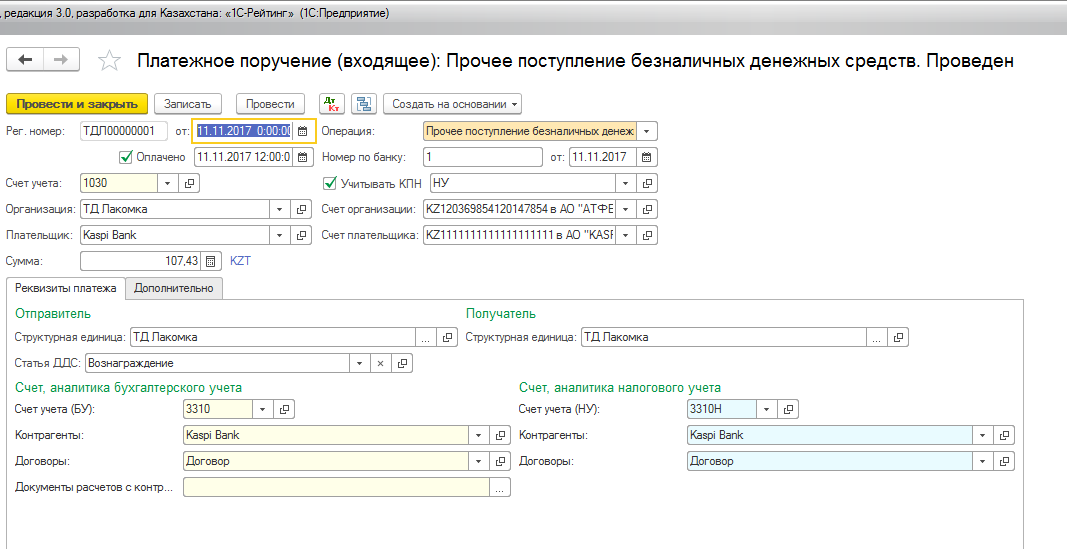
Task: Focus the Документы расчетов с контр. field
Action: [336, 488]
